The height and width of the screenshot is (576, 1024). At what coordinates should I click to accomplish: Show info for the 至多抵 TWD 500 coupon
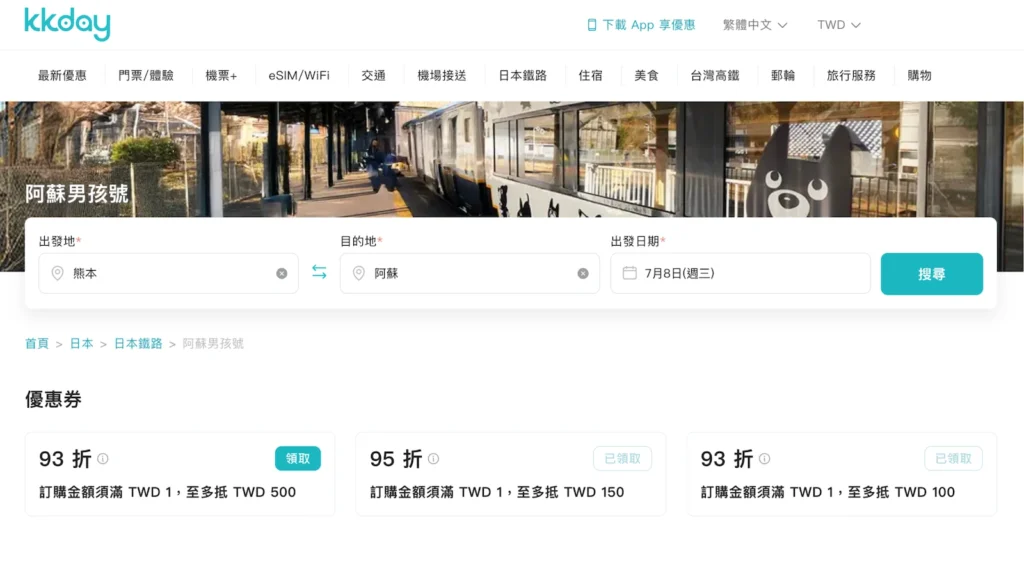(x=103, y=458)
